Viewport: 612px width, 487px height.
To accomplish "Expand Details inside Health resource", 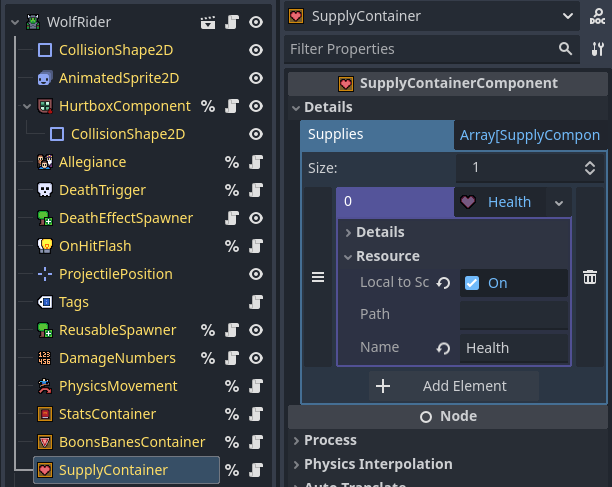I will [348, 233].
